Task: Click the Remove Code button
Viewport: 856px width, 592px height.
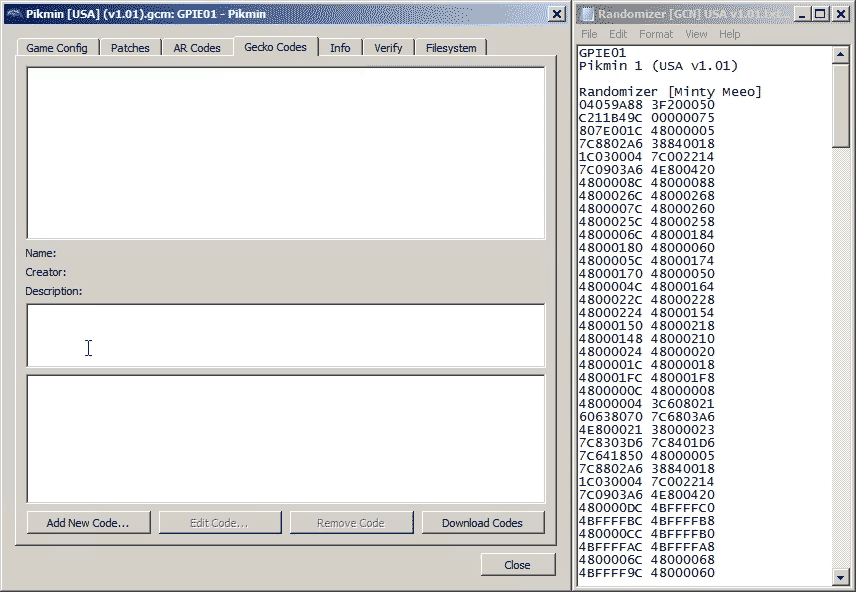Action: point(351,523)
